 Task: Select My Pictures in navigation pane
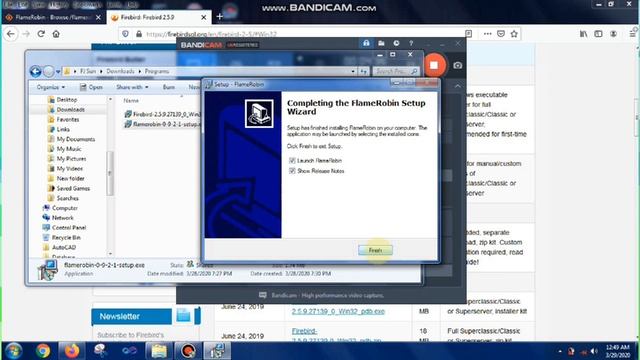71,159
